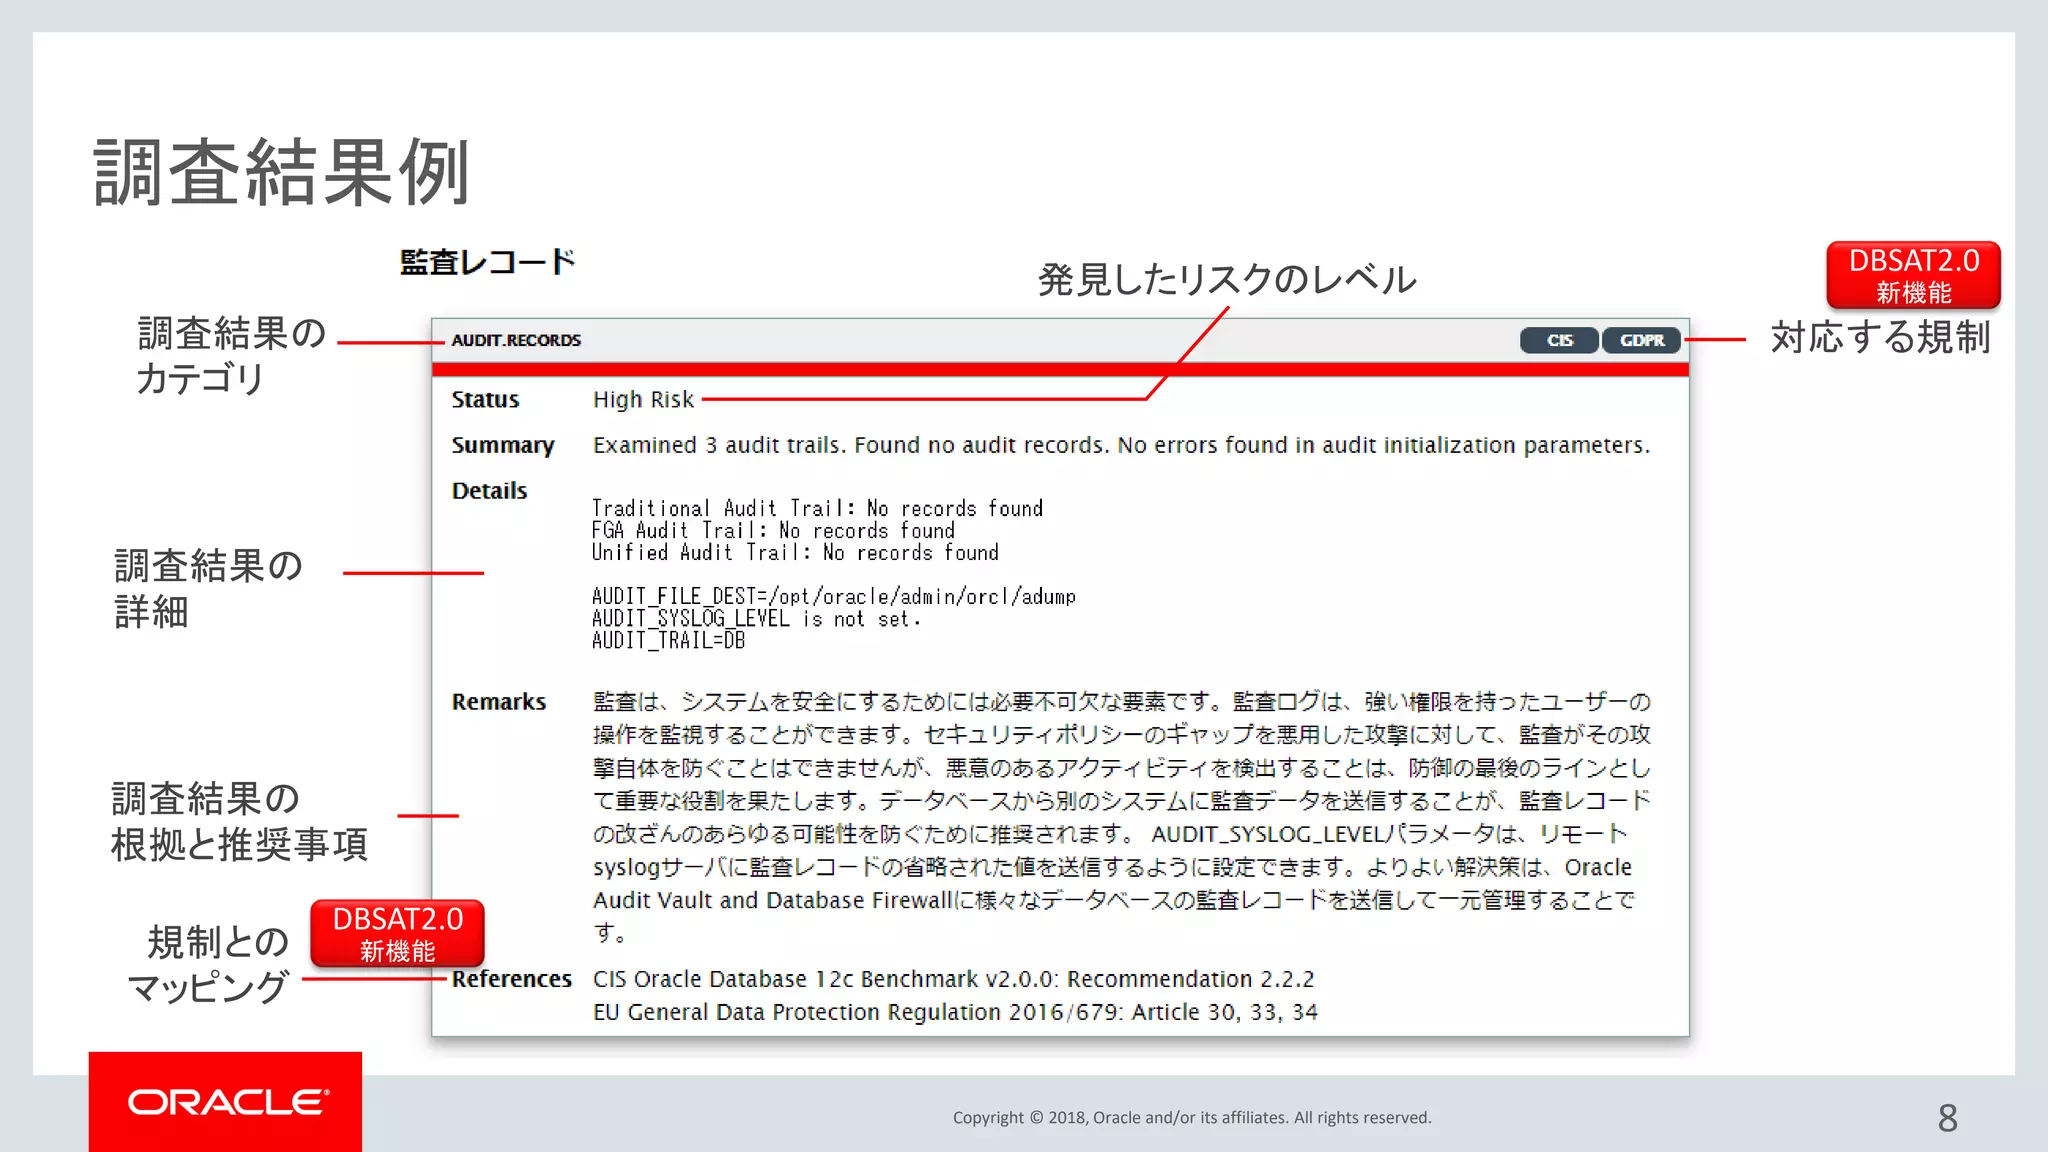Click the DBSAT2.0 新機能 badge near References
This screenshot has width=2048, height=1152.
(x=397, y=934)
